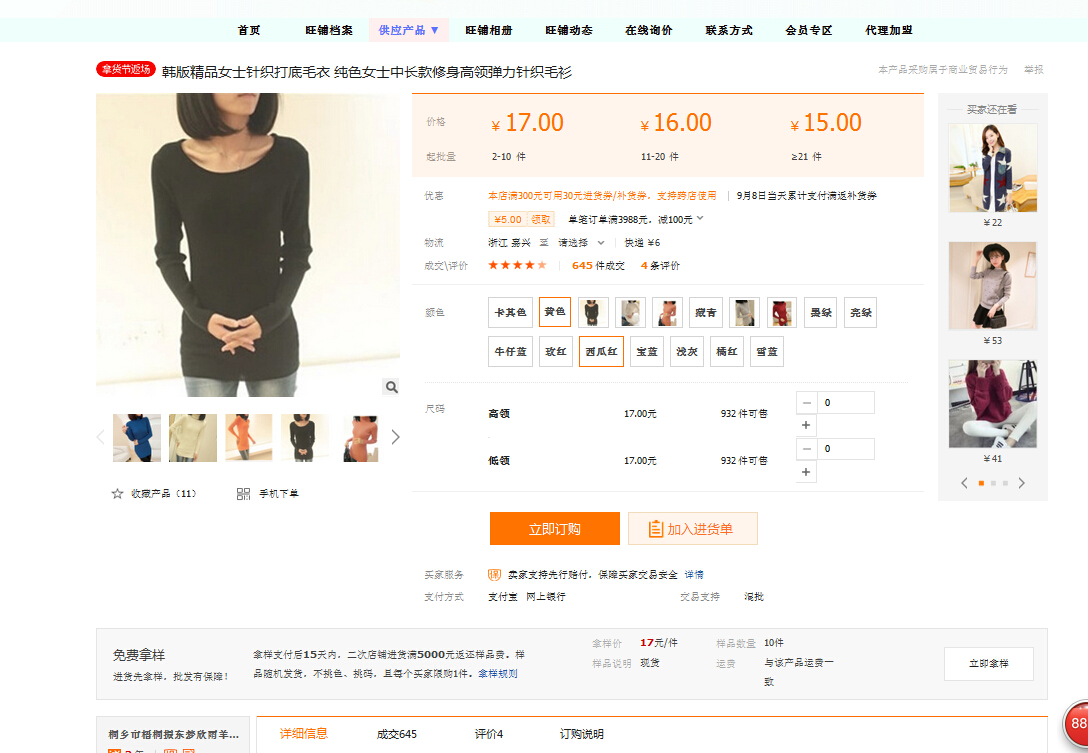The width and height of the screenshot is (1088, 753).
Task: Select the 卡其色 color option
Action: (x=510, y=313)
